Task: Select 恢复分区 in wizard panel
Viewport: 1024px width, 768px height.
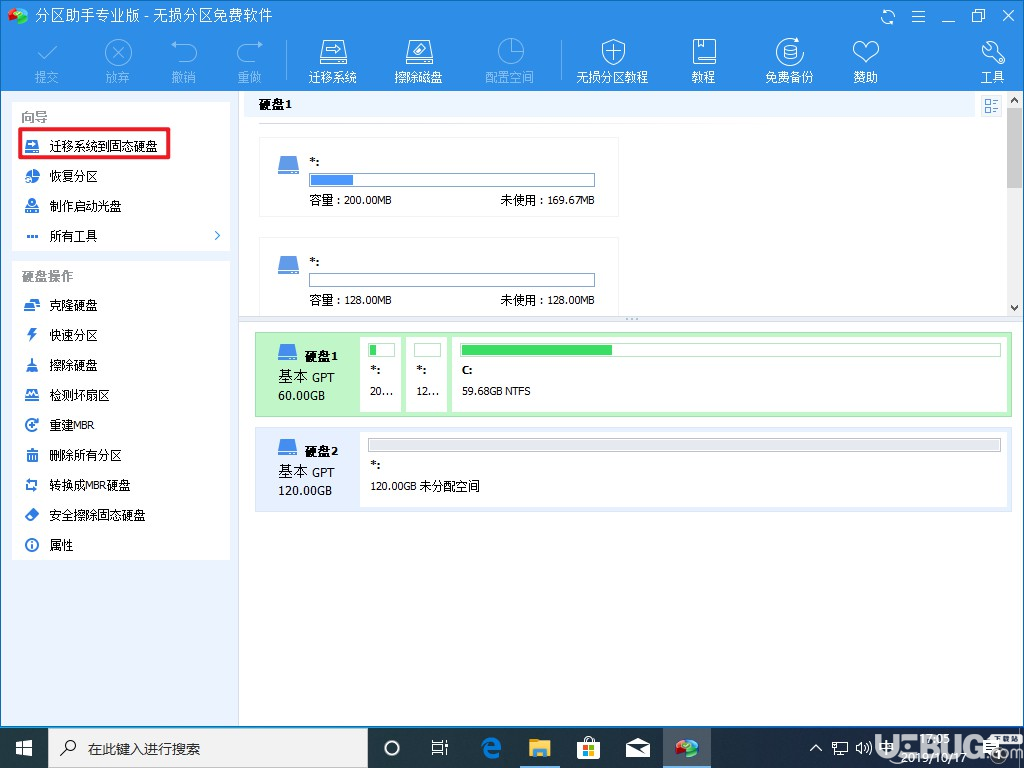Action: click(x=73, y=176)
